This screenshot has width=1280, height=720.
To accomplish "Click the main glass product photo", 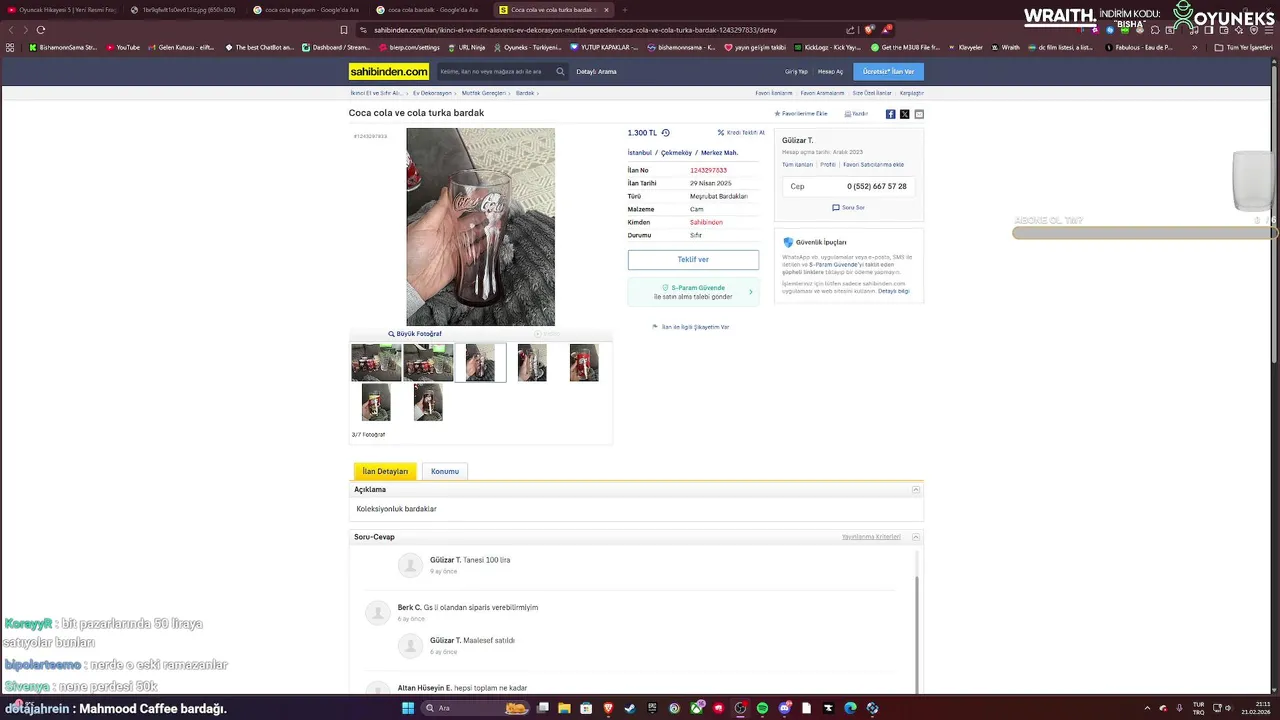I will [x=480, y=227].
